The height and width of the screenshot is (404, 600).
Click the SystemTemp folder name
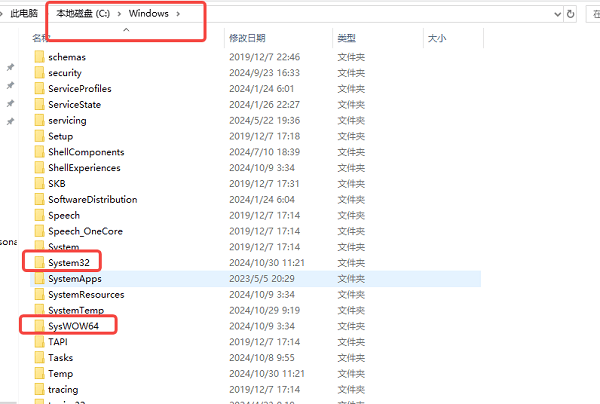[76, 310]
